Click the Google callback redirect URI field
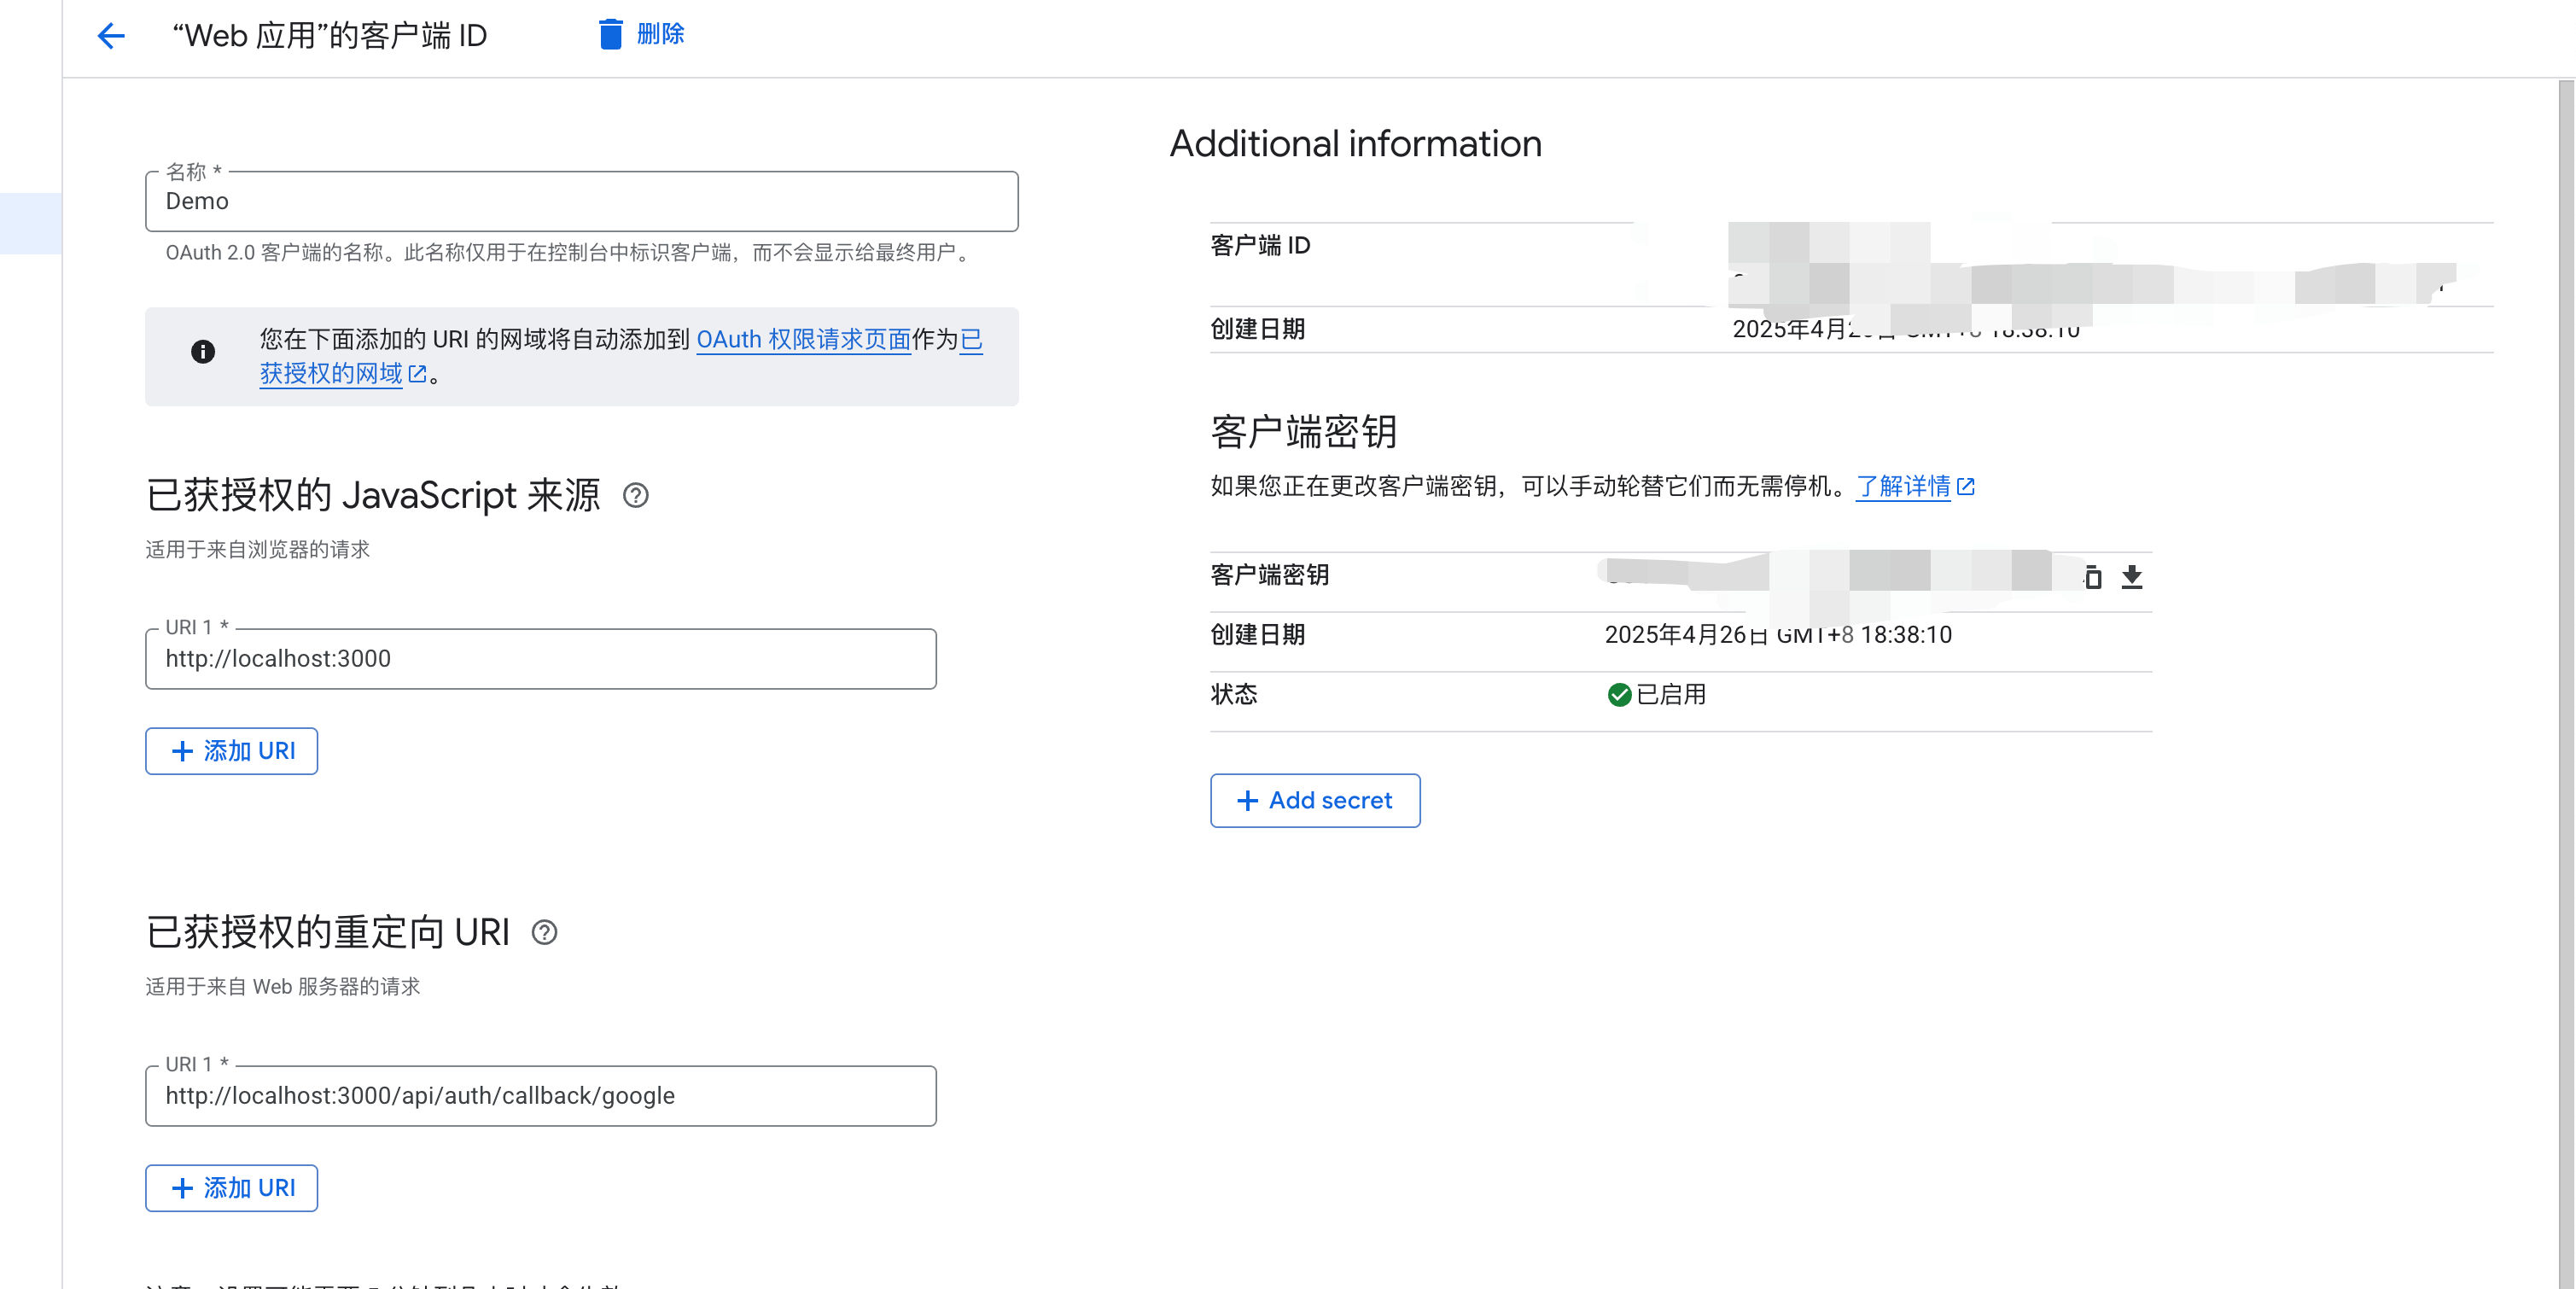 (541, 1095)
